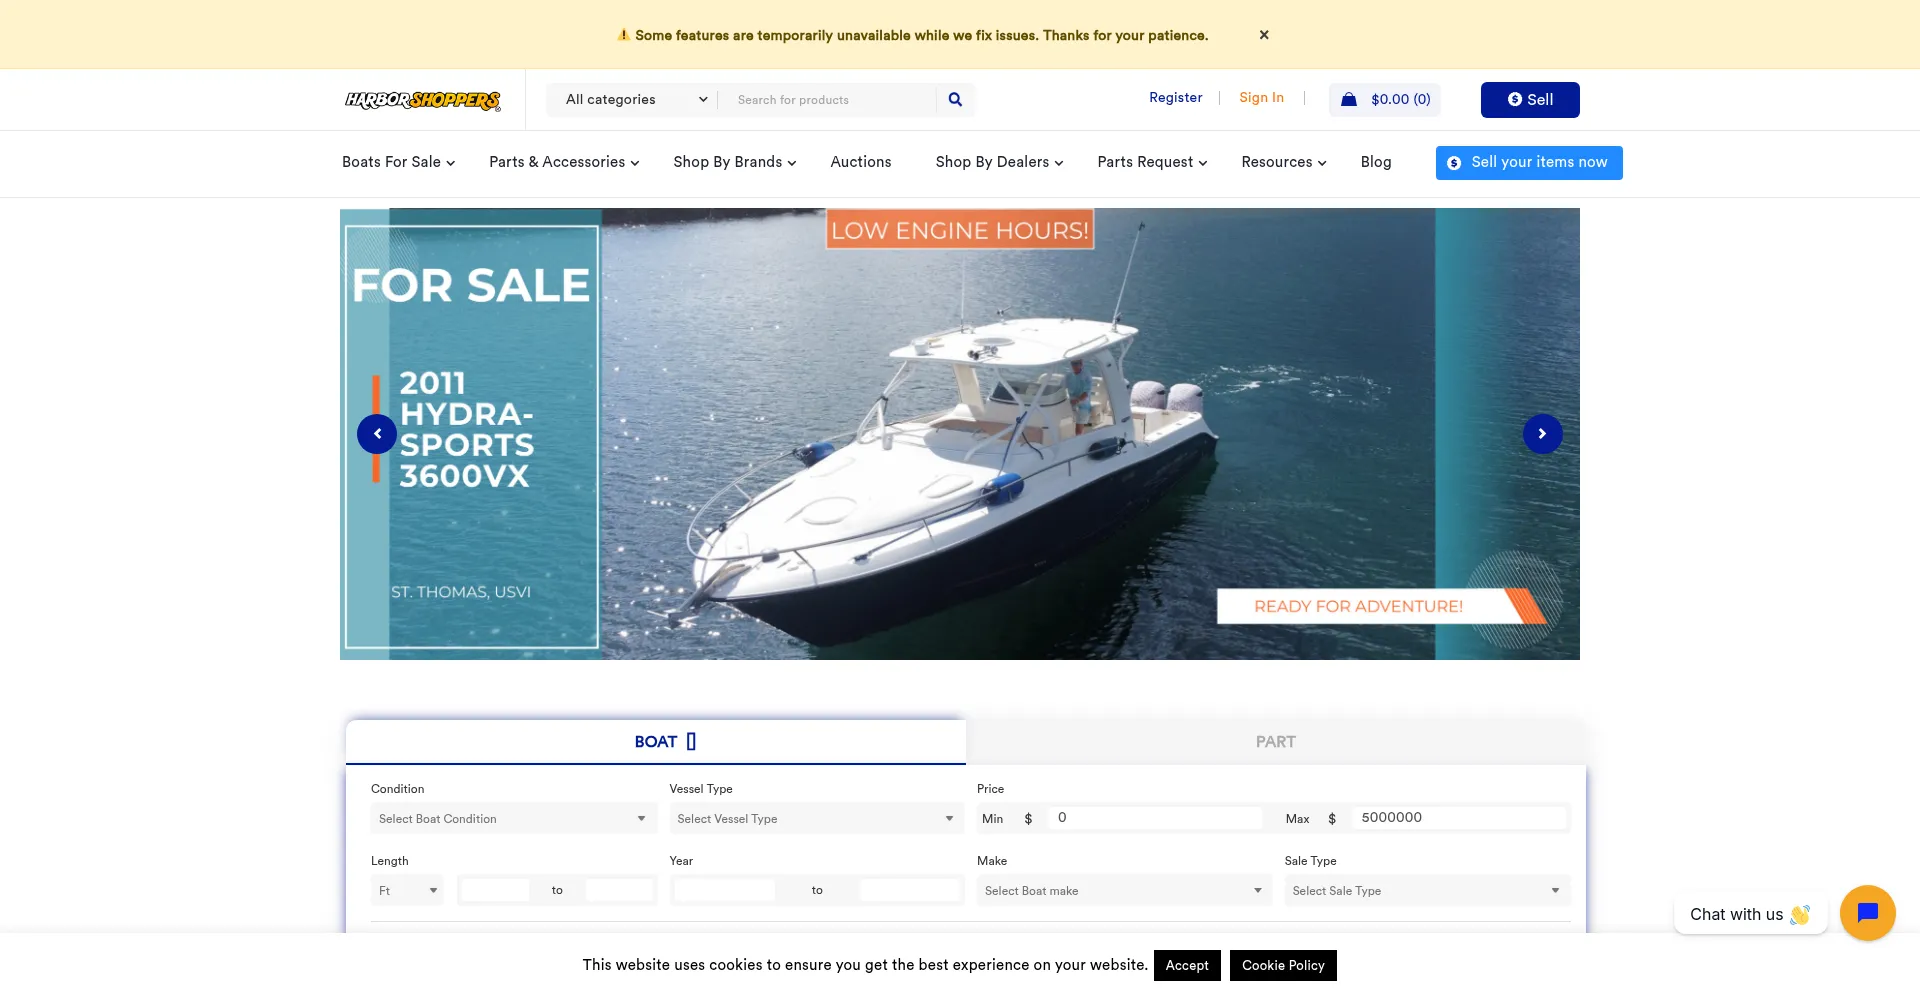Switch to the PART search tab
1920x993 pixels.
(x=1275, y=742)
